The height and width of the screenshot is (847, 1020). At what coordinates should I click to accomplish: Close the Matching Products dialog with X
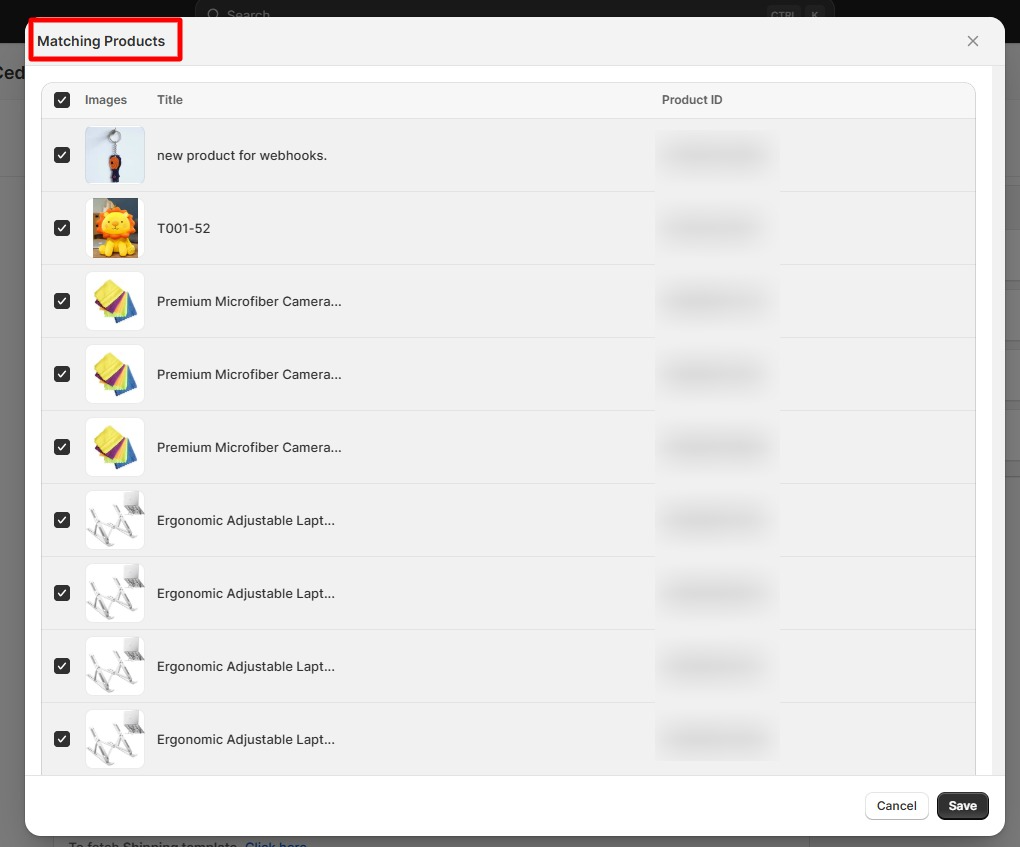(973, 41)
